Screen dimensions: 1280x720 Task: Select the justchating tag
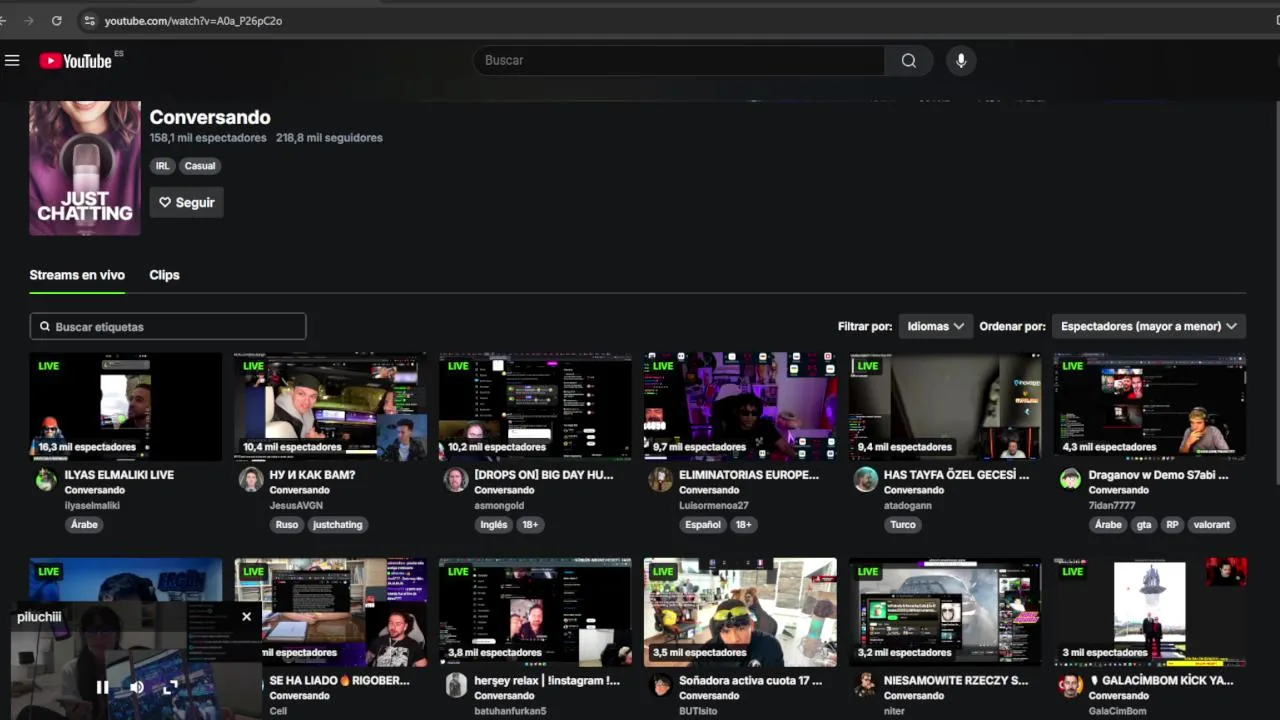coord(337,525)
